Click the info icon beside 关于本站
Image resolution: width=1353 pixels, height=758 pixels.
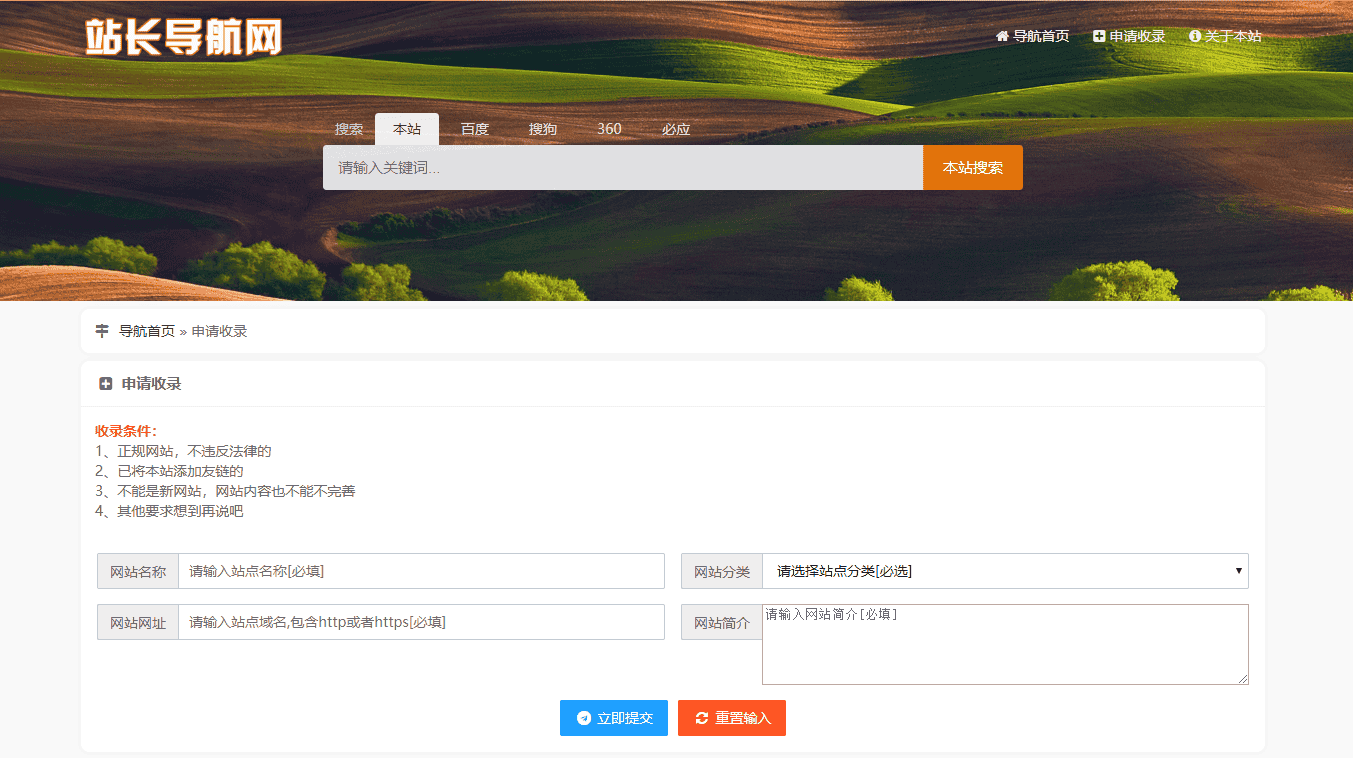tap(1195, 36)
